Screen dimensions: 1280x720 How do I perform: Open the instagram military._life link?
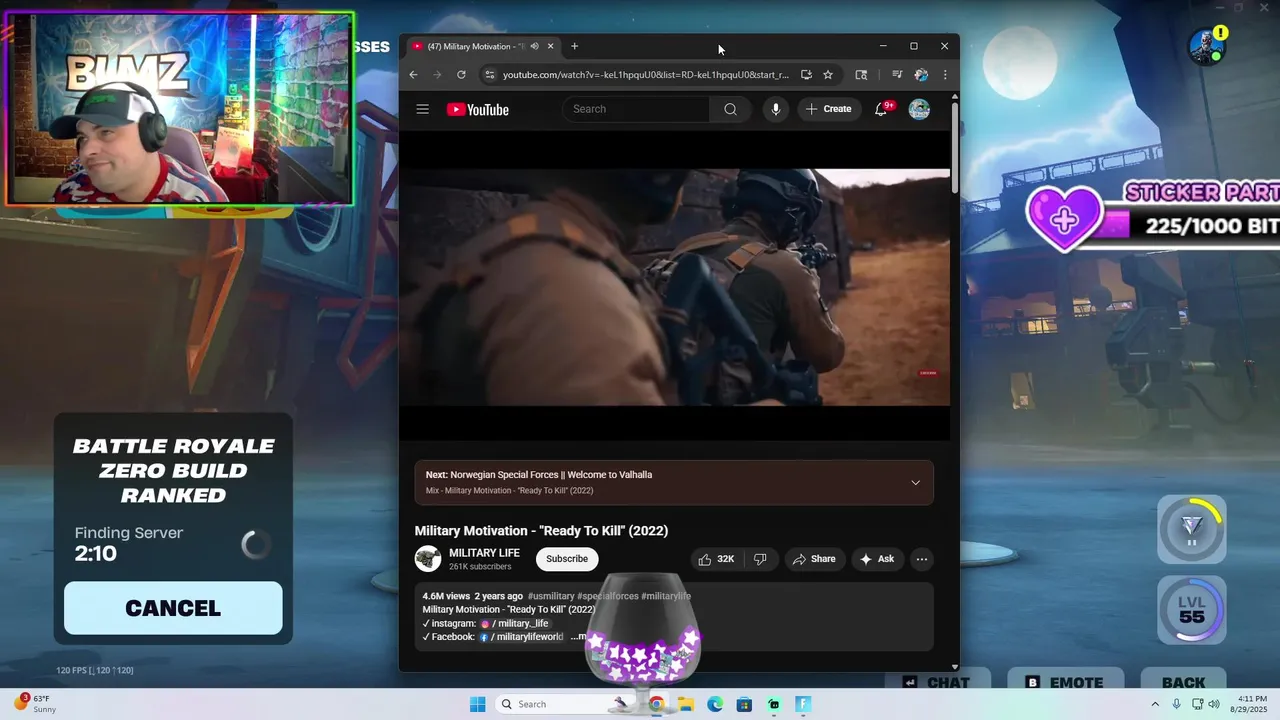pyautogui.click(x=514, y=623)
